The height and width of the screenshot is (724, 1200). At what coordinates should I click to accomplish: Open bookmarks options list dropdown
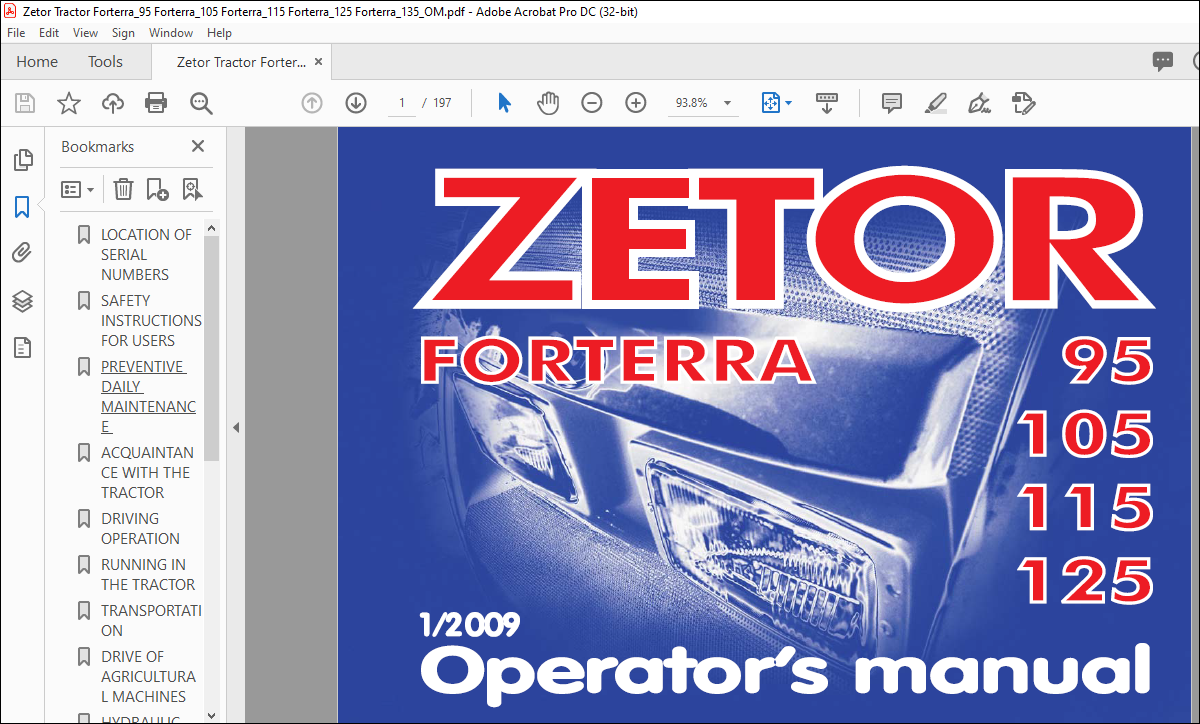point(78,189)
